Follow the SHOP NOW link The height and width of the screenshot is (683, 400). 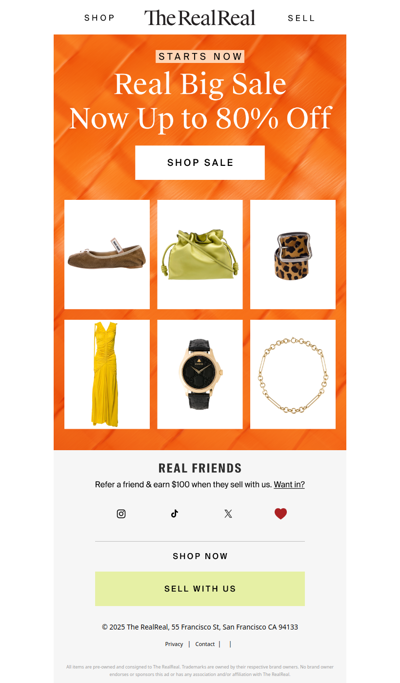pyautogui.click(x=200, y=556)
